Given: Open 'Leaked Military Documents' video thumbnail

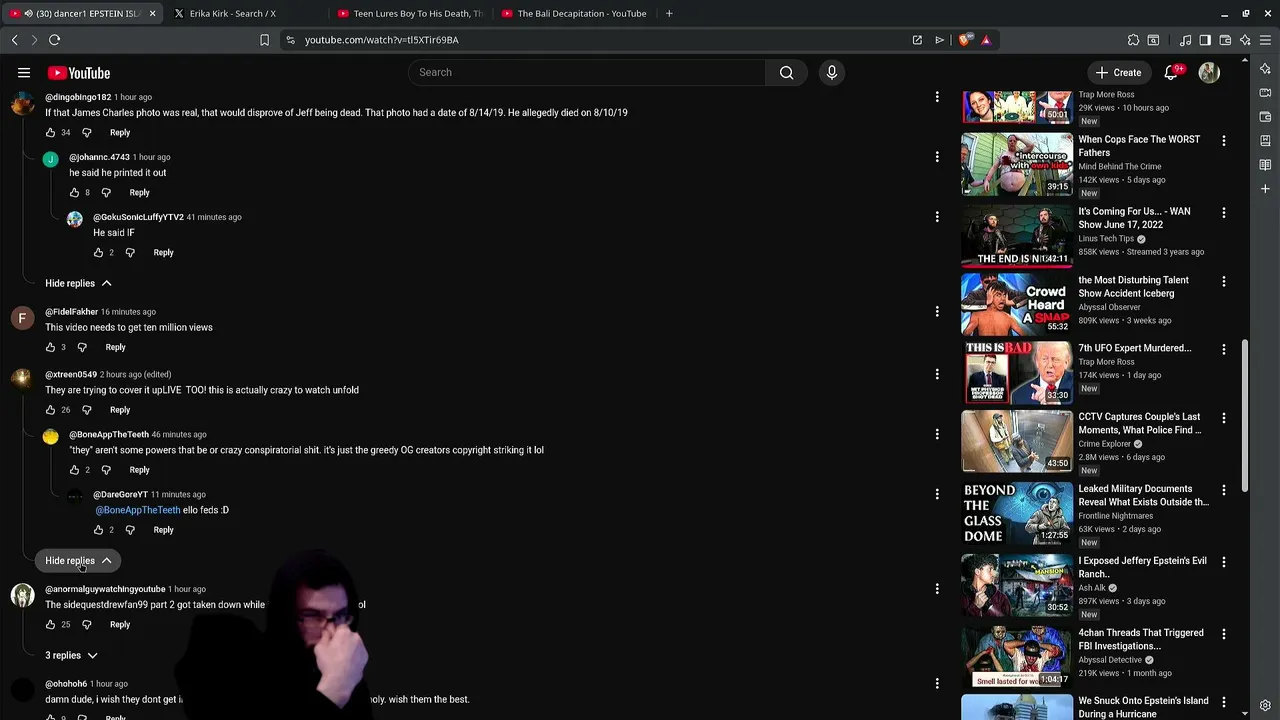Looking at the screenshot, I should pos(1017,512).
